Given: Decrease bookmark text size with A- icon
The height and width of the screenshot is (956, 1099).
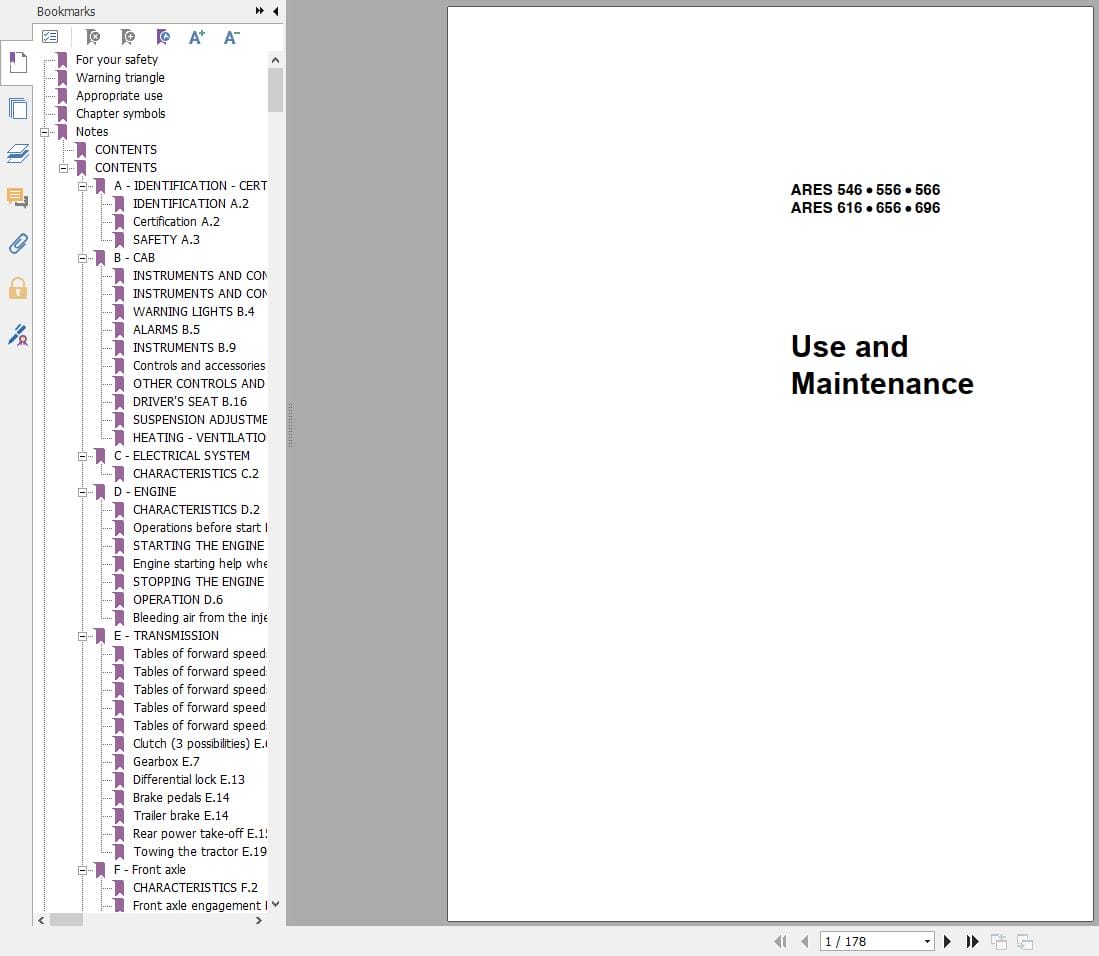Looking at the screenshot, I should [x=231, y=36].
